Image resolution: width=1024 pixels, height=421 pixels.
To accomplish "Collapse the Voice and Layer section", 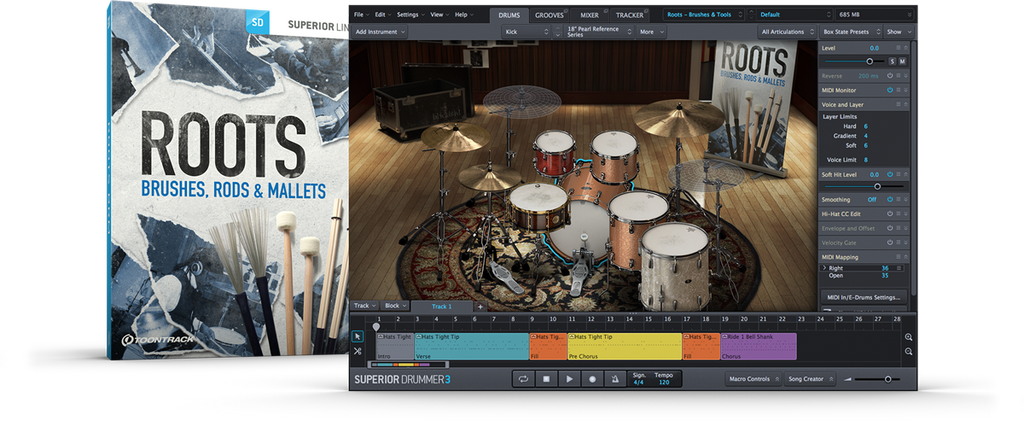I will point(906,104).
